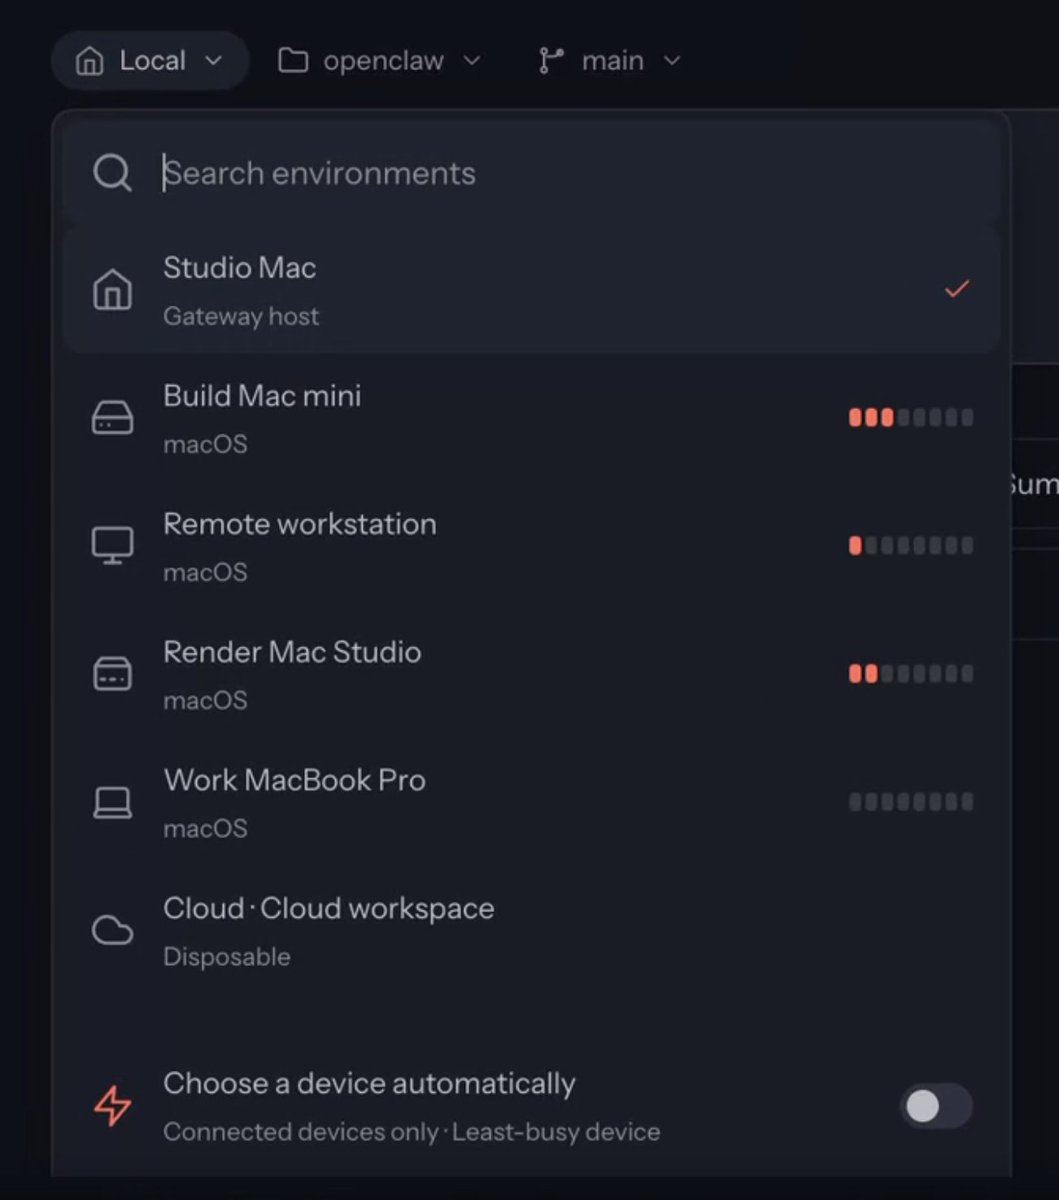Click the monitor icon for Remote workstation
The width and height of the screenshot is (1059, 1200).
pos(112,546)
